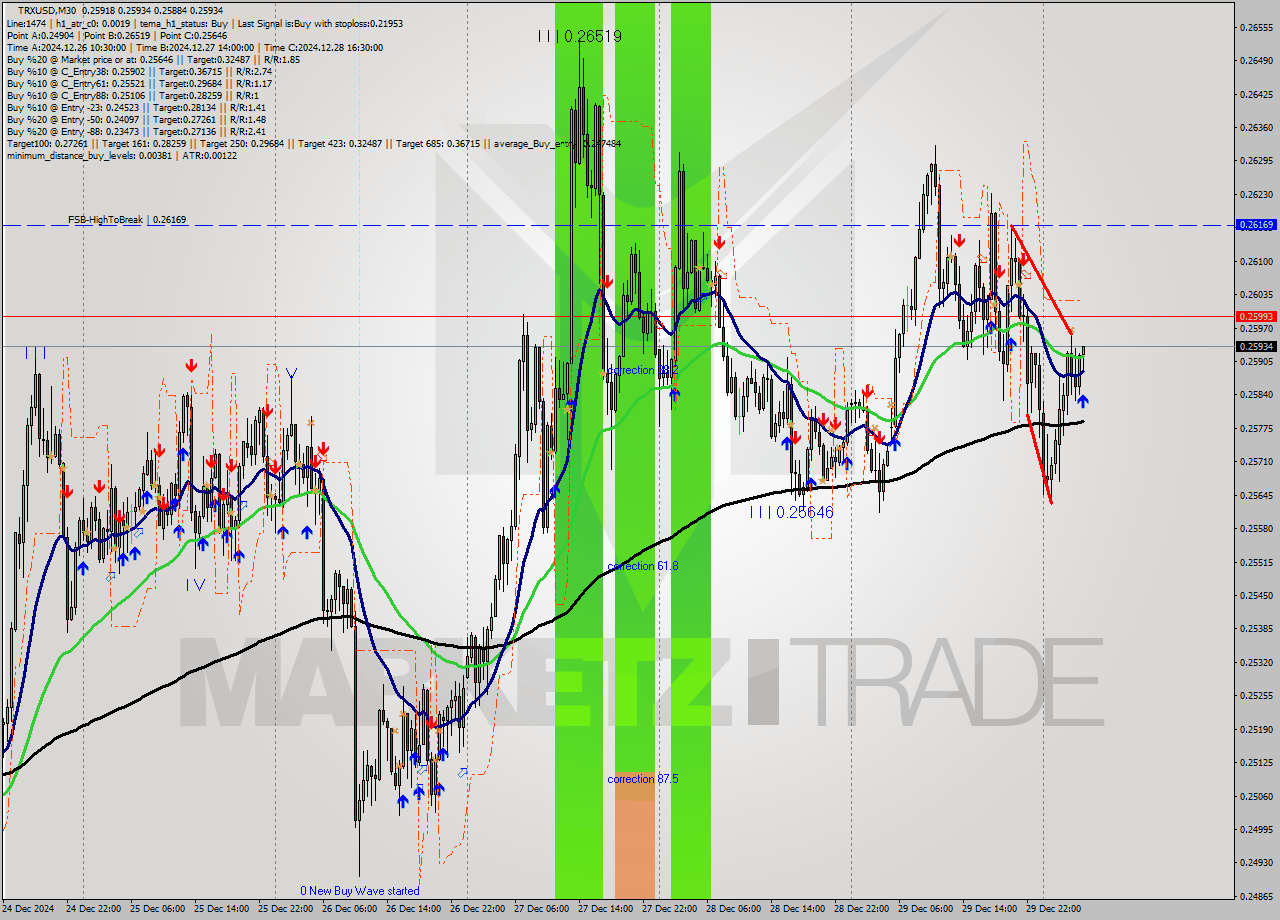
Task: Click the 'Buy %10 @ C_Entry88: 0.25106' line
Action: coord(133,95)
